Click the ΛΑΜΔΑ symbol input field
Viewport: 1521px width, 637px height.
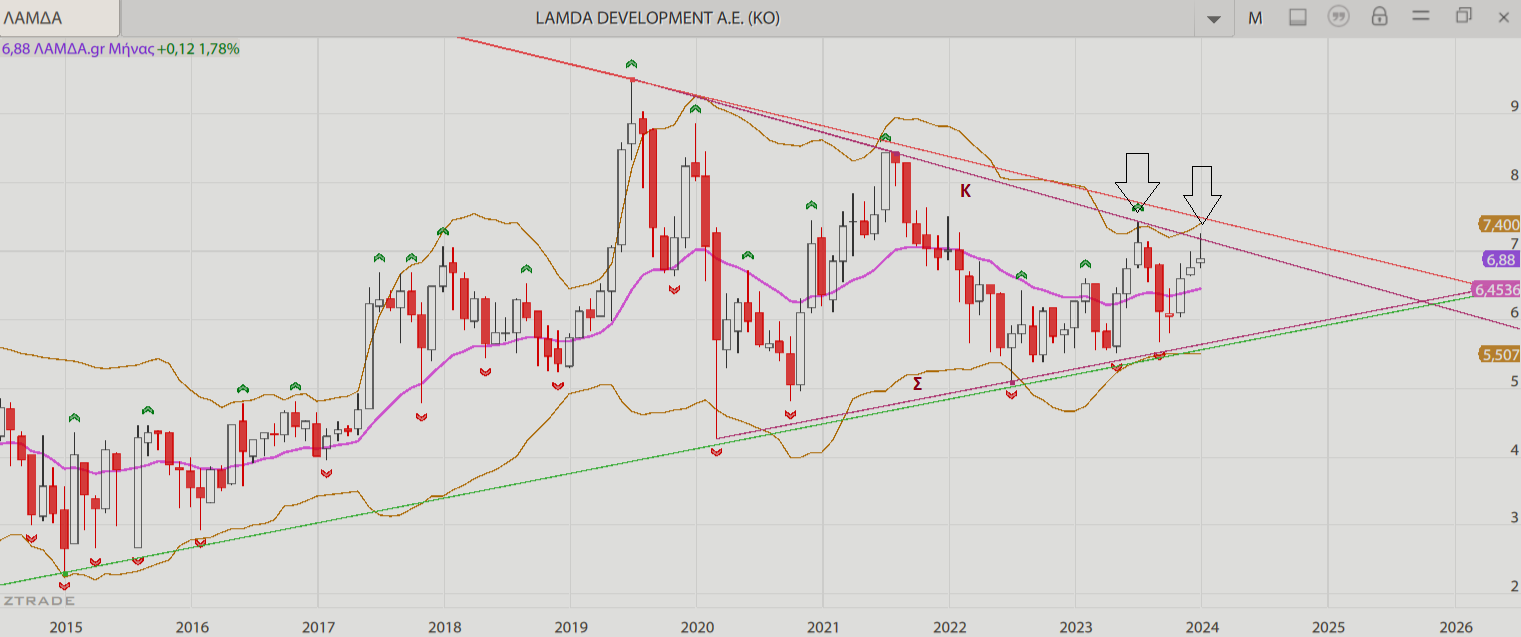(60, 18)
